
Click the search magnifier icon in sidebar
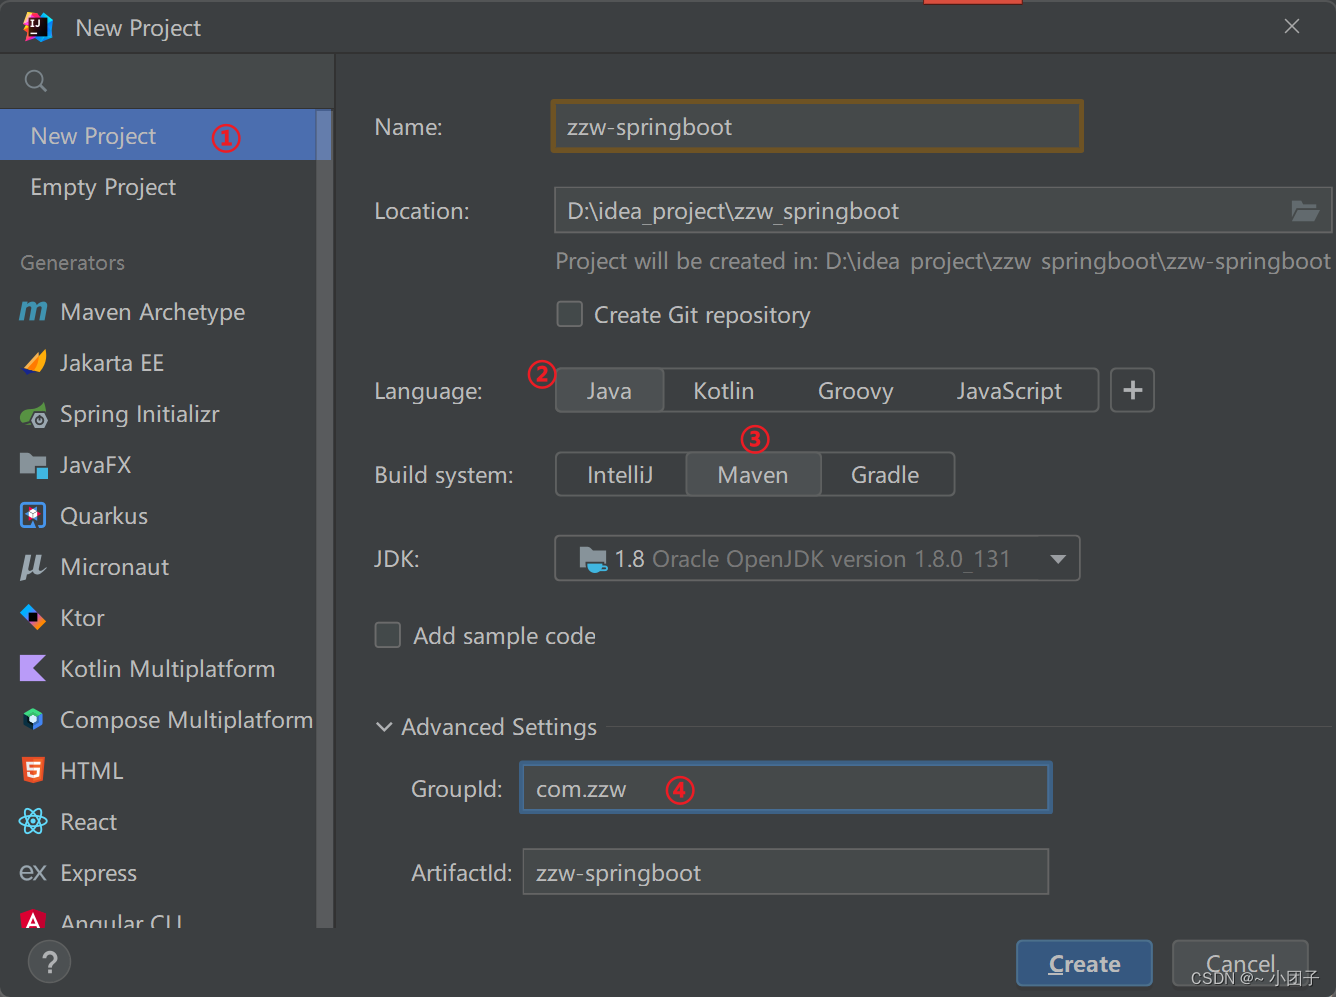(x=36, y=81)
